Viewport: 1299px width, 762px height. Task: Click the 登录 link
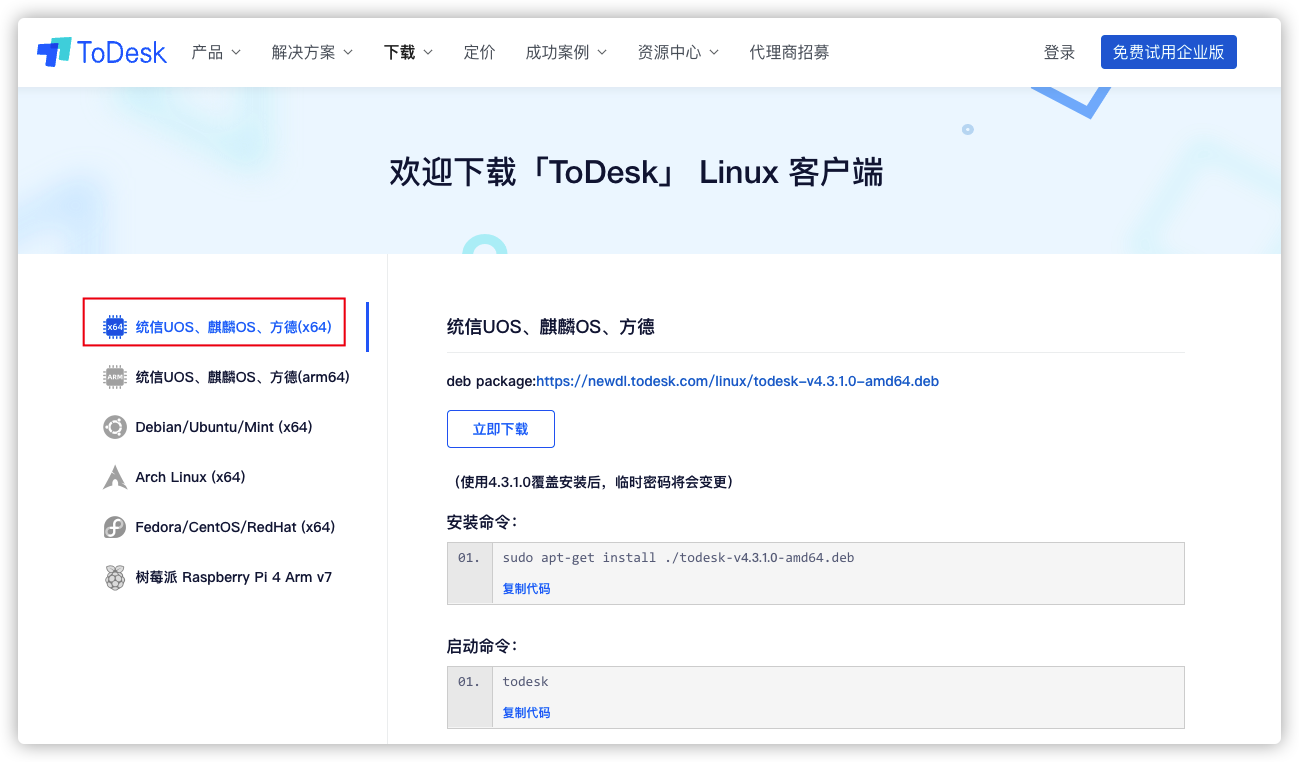(1059, 52)
